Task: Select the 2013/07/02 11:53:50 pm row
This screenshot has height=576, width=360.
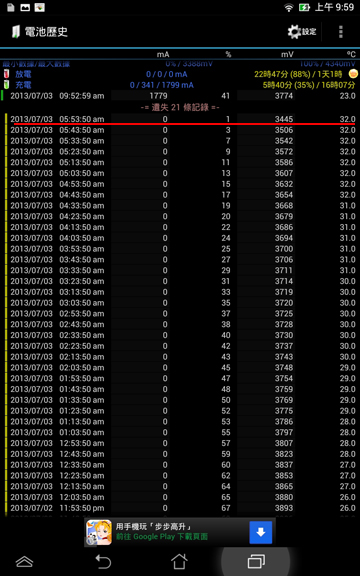Action: [180, 508]
